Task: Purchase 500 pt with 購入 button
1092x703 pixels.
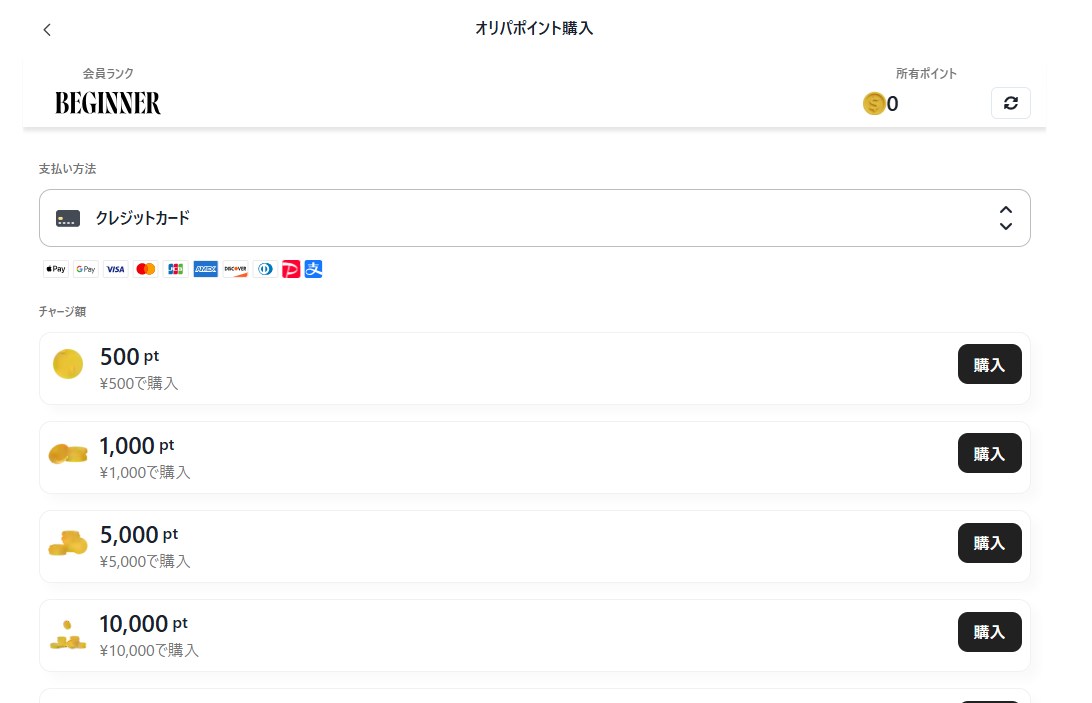Action: point(990,364)
